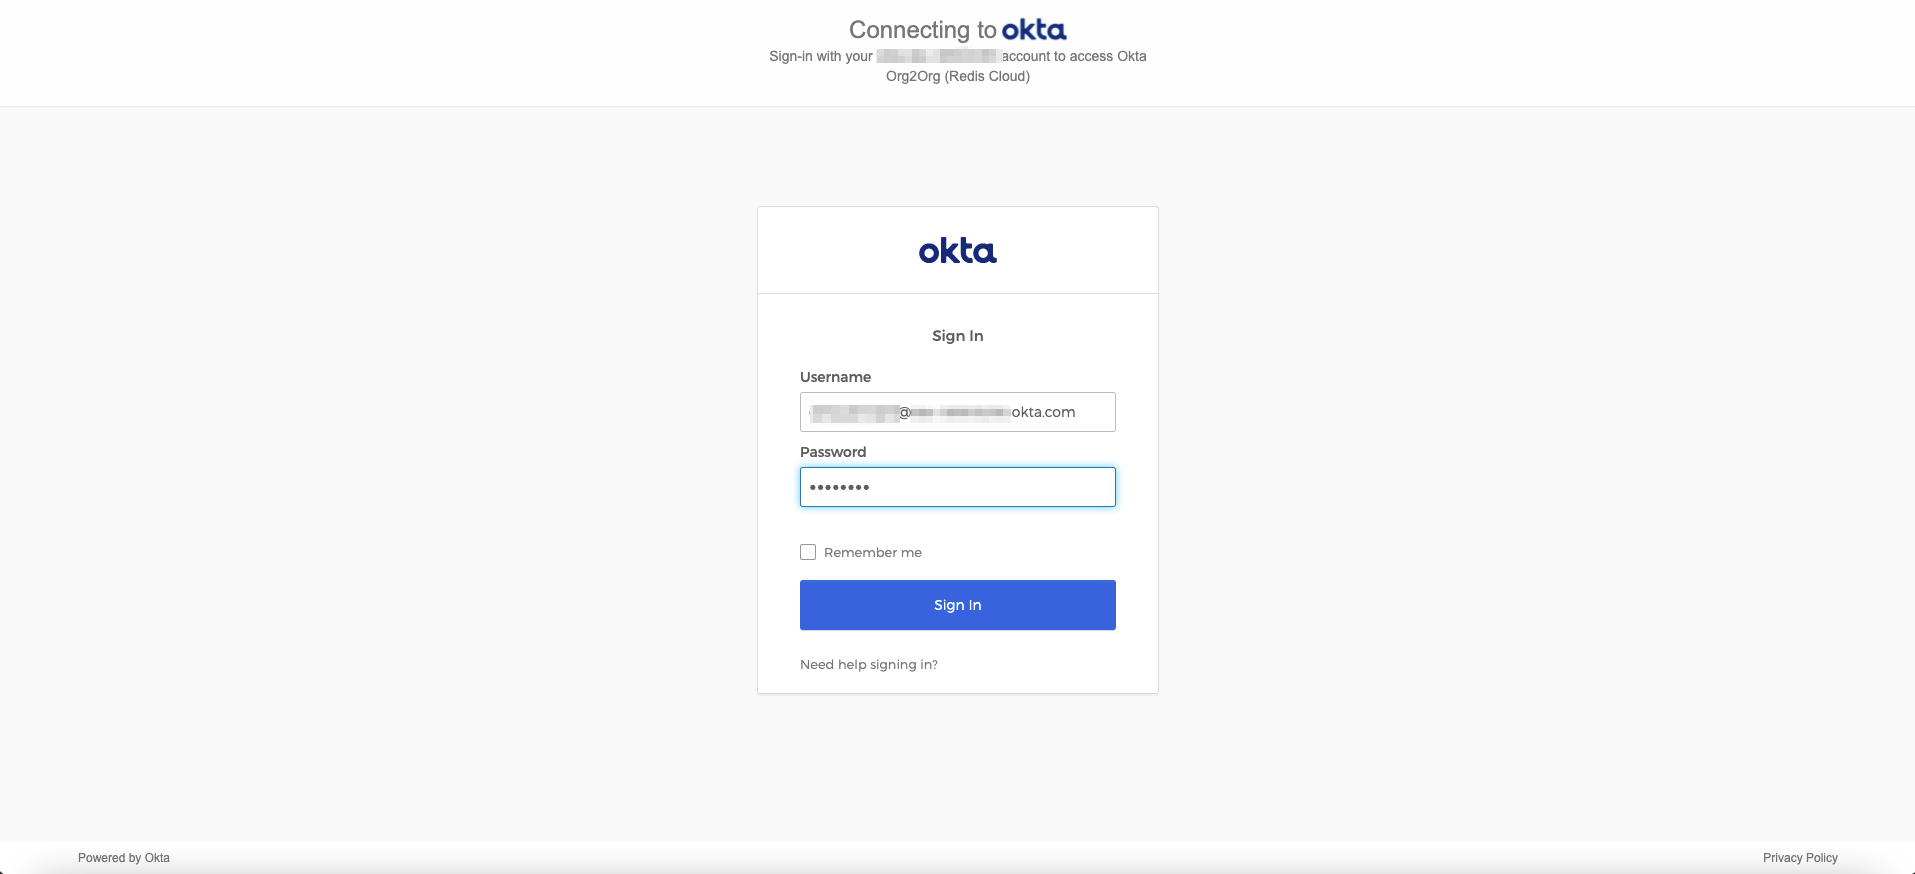The image size is (1915, 874).
Task: Click the Okta logo in the top header
Action: pyautogui.click(x=1034, y=30)
